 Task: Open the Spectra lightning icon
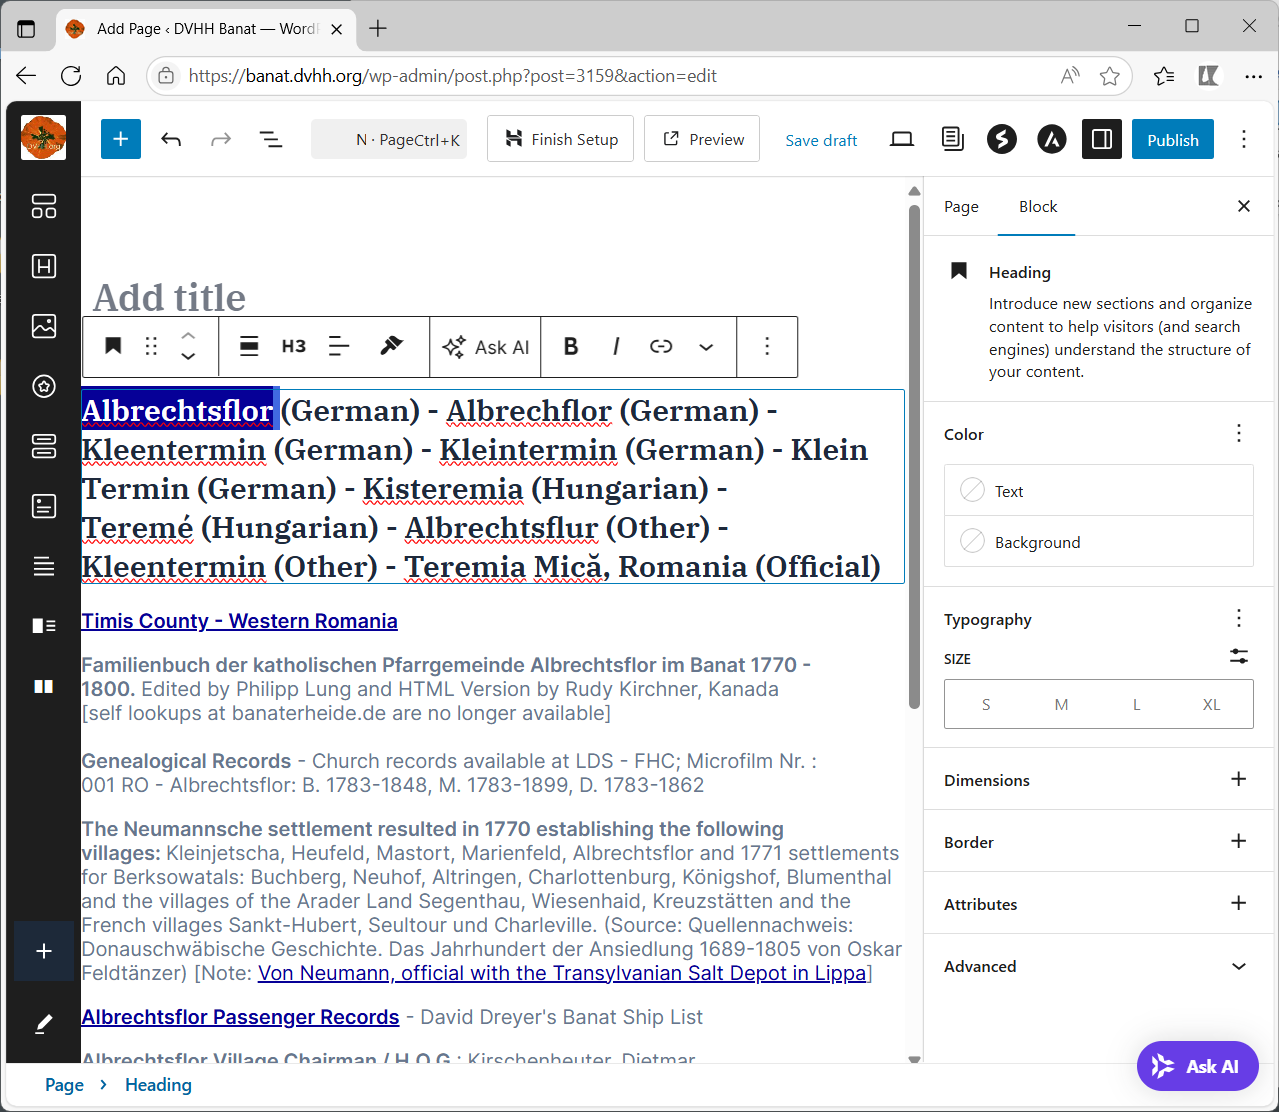click(1002, 139)
